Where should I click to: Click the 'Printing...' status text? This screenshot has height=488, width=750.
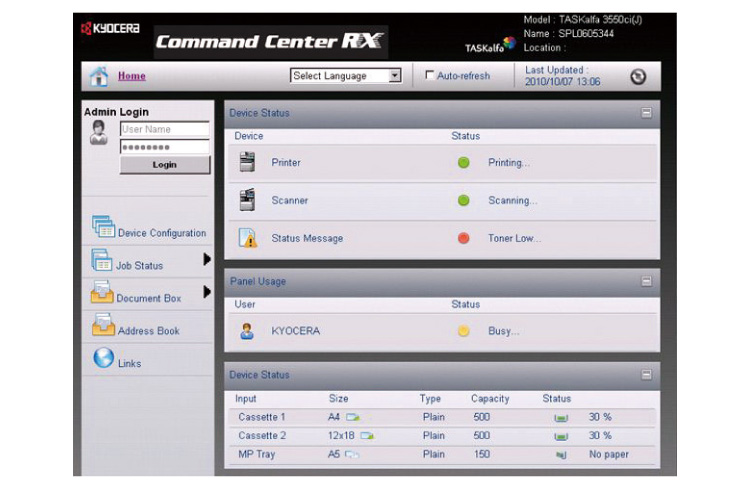508,163
